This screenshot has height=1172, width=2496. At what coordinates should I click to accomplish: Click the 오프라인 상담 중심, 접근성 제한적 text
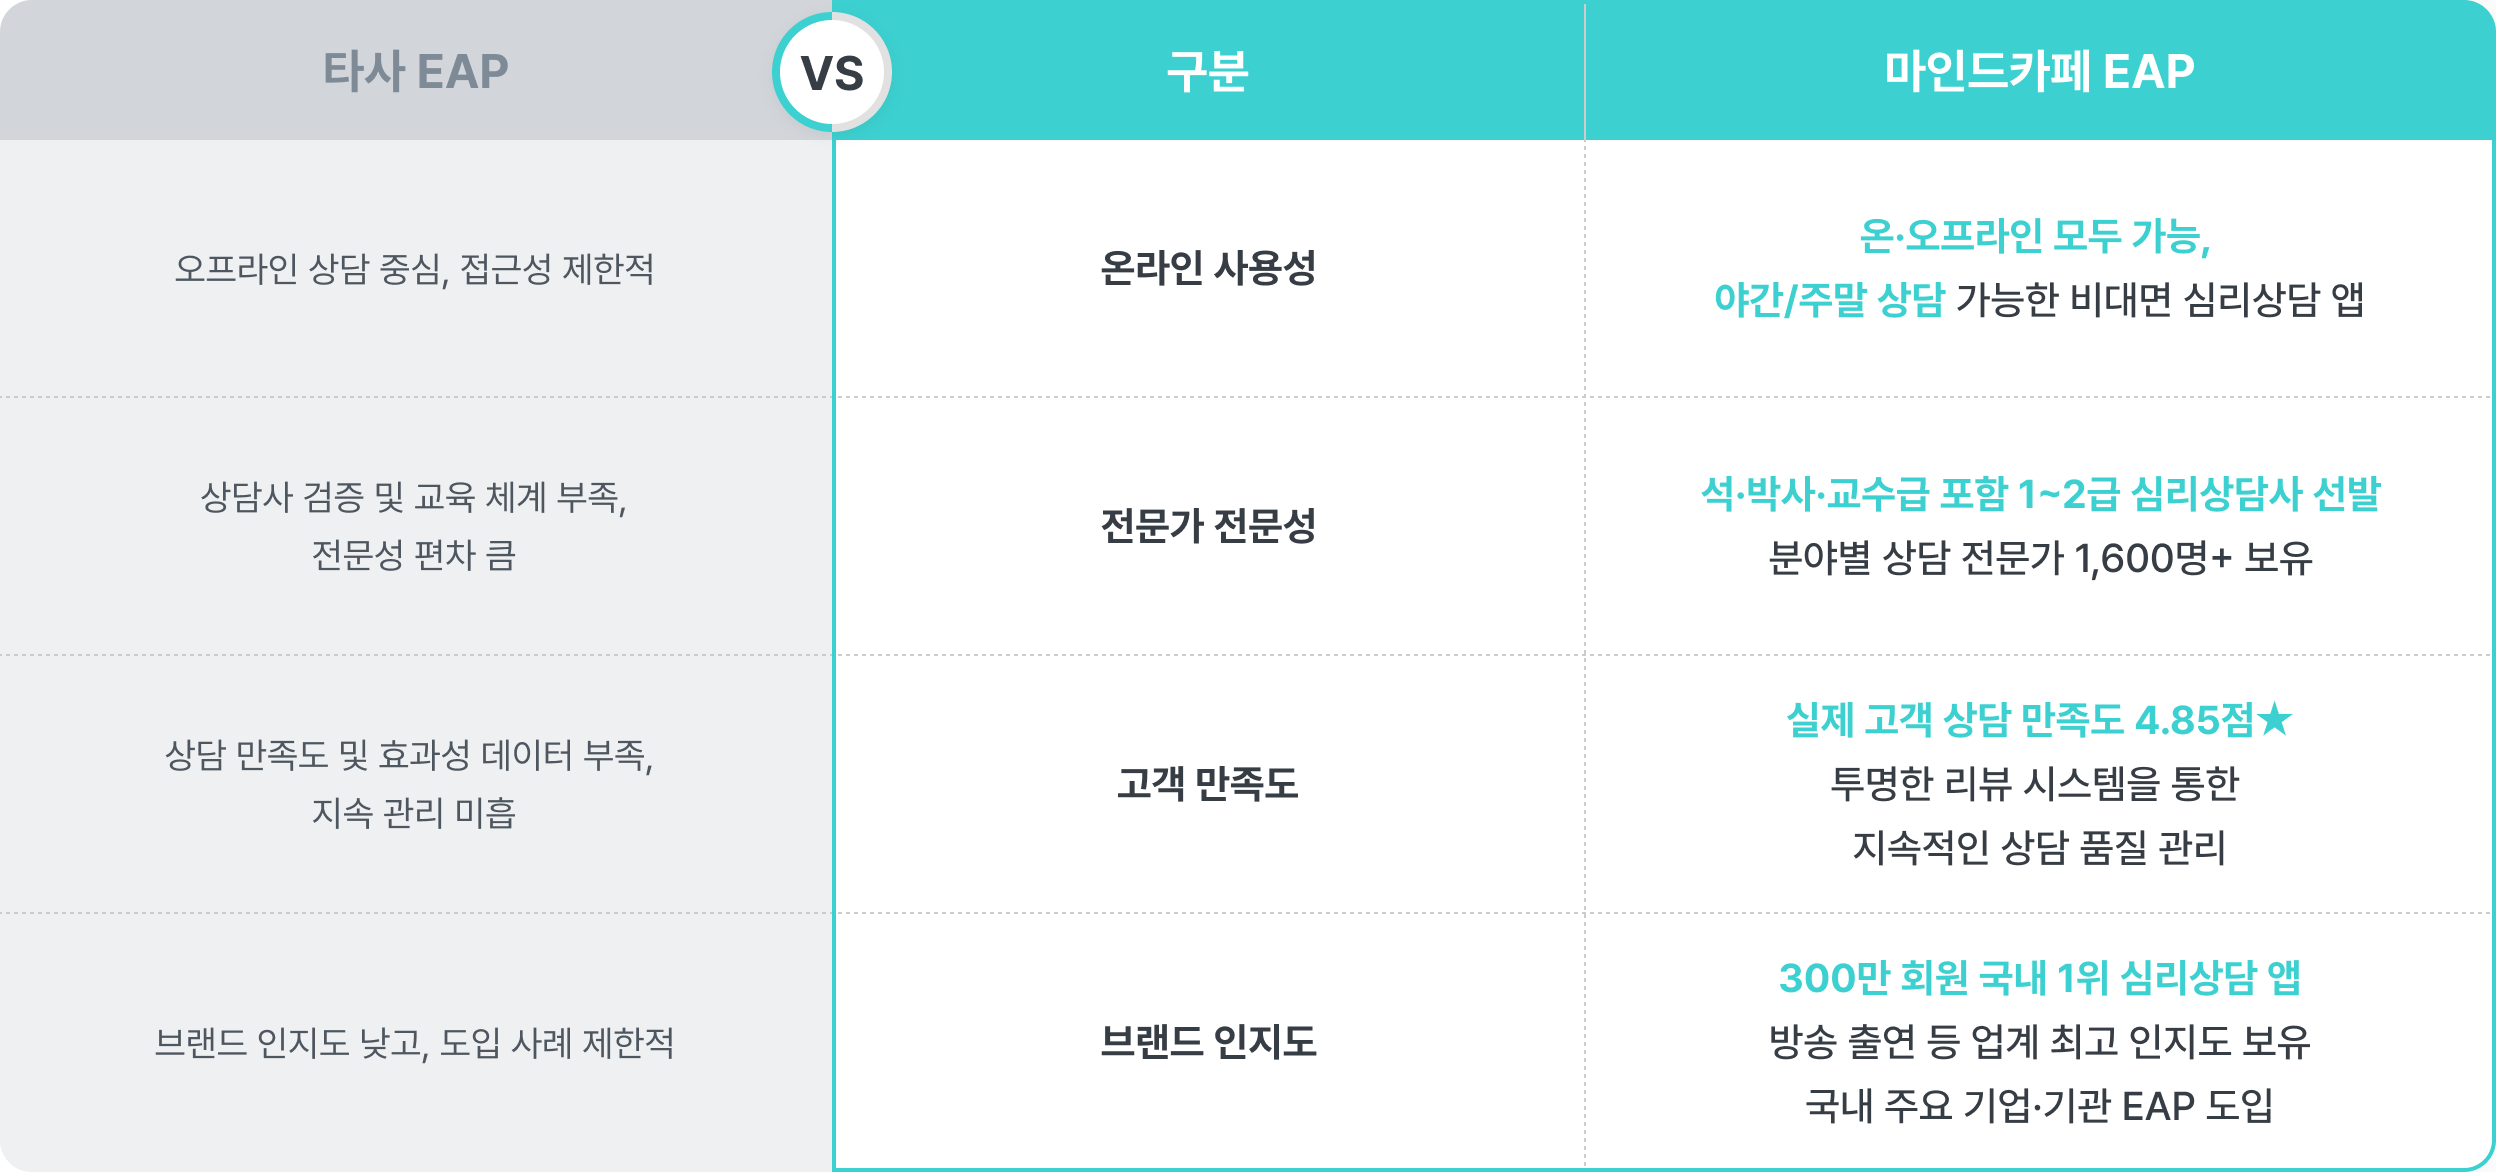pyautogui.click(x=414, y=268)
